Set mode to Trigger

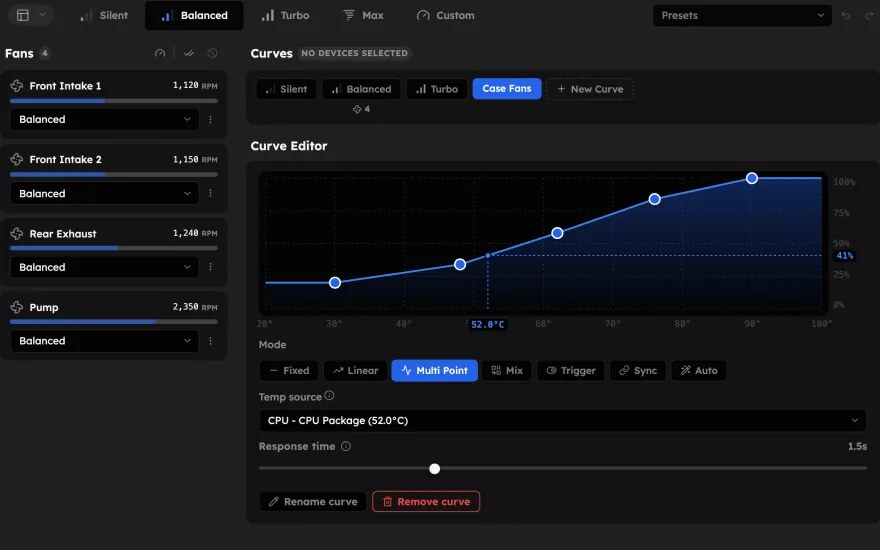click(571, 370)
